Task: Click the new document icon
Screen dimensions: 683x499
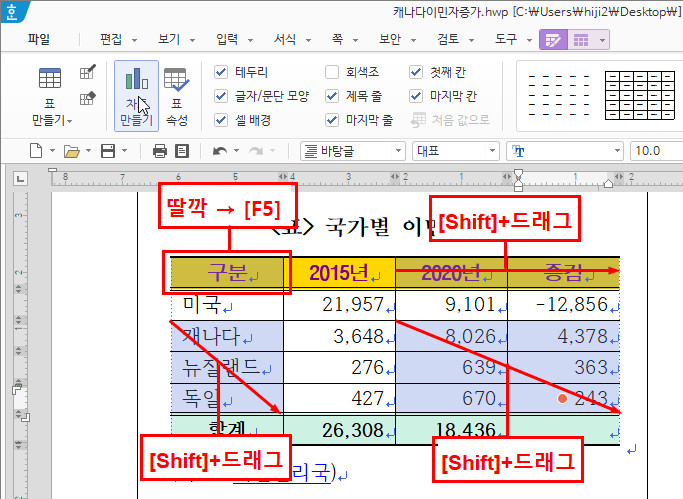Action: pyautogui.click(x=36, y=151)
